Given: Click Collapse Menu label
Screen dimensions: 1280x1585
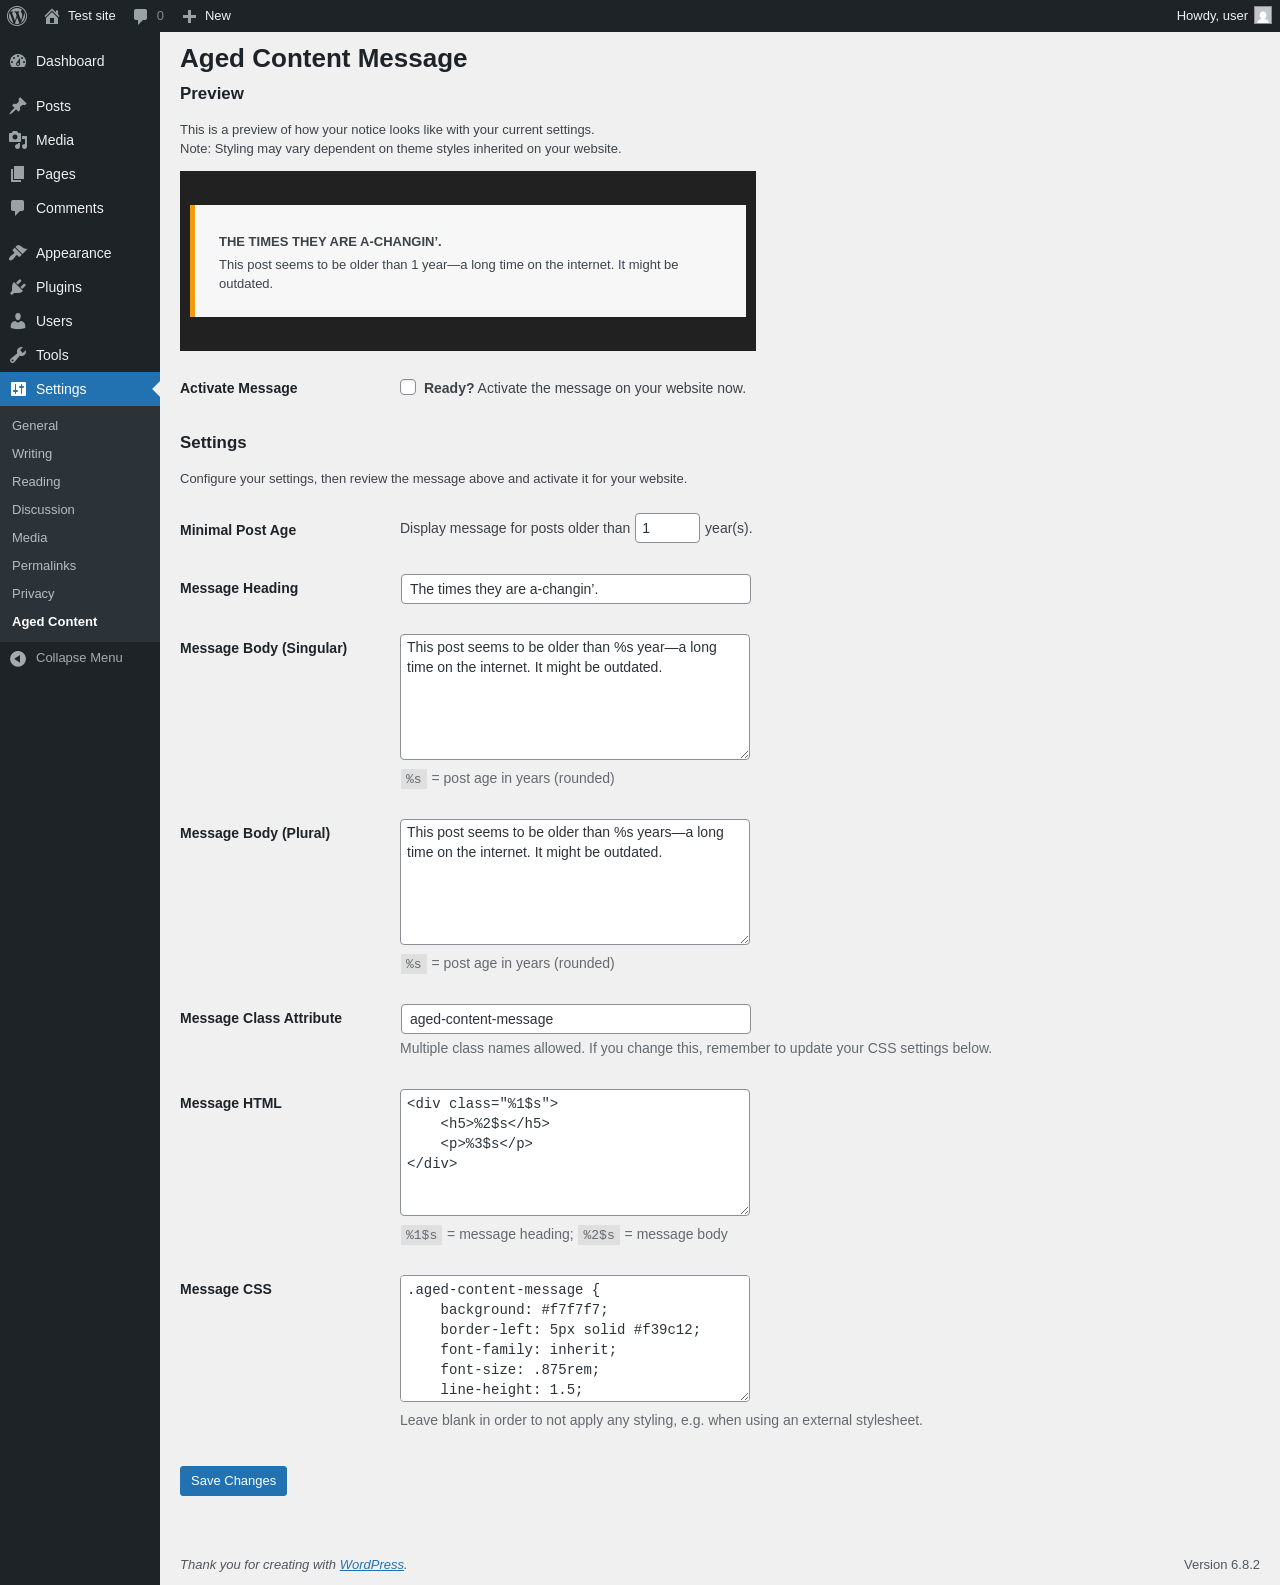Looking at the screenshot, I should [79, 658].
